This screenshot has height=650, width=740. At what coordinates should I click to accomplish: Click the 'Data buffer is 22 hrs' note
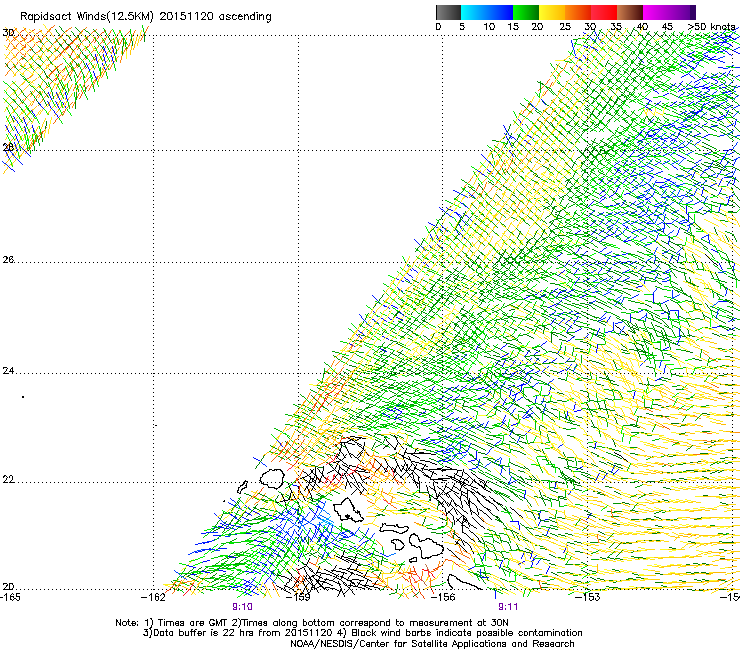pyautogui.click(x=240, y=633)
